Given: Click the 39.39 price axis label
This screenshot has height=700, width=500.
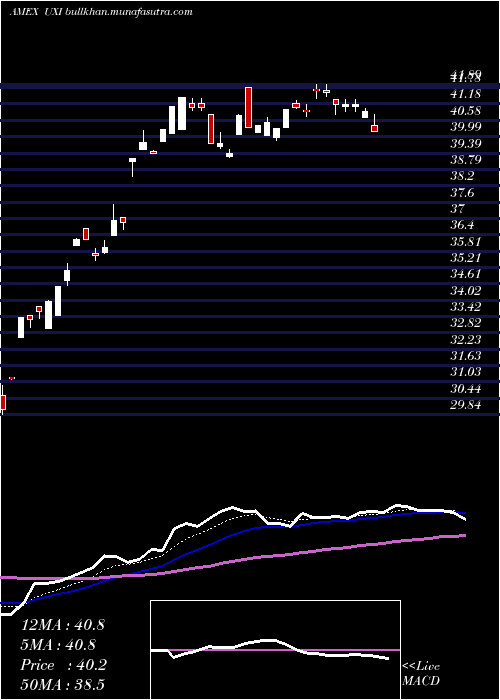Looking at the screenshot, I should pyautogui.click(x=465, y=143).
